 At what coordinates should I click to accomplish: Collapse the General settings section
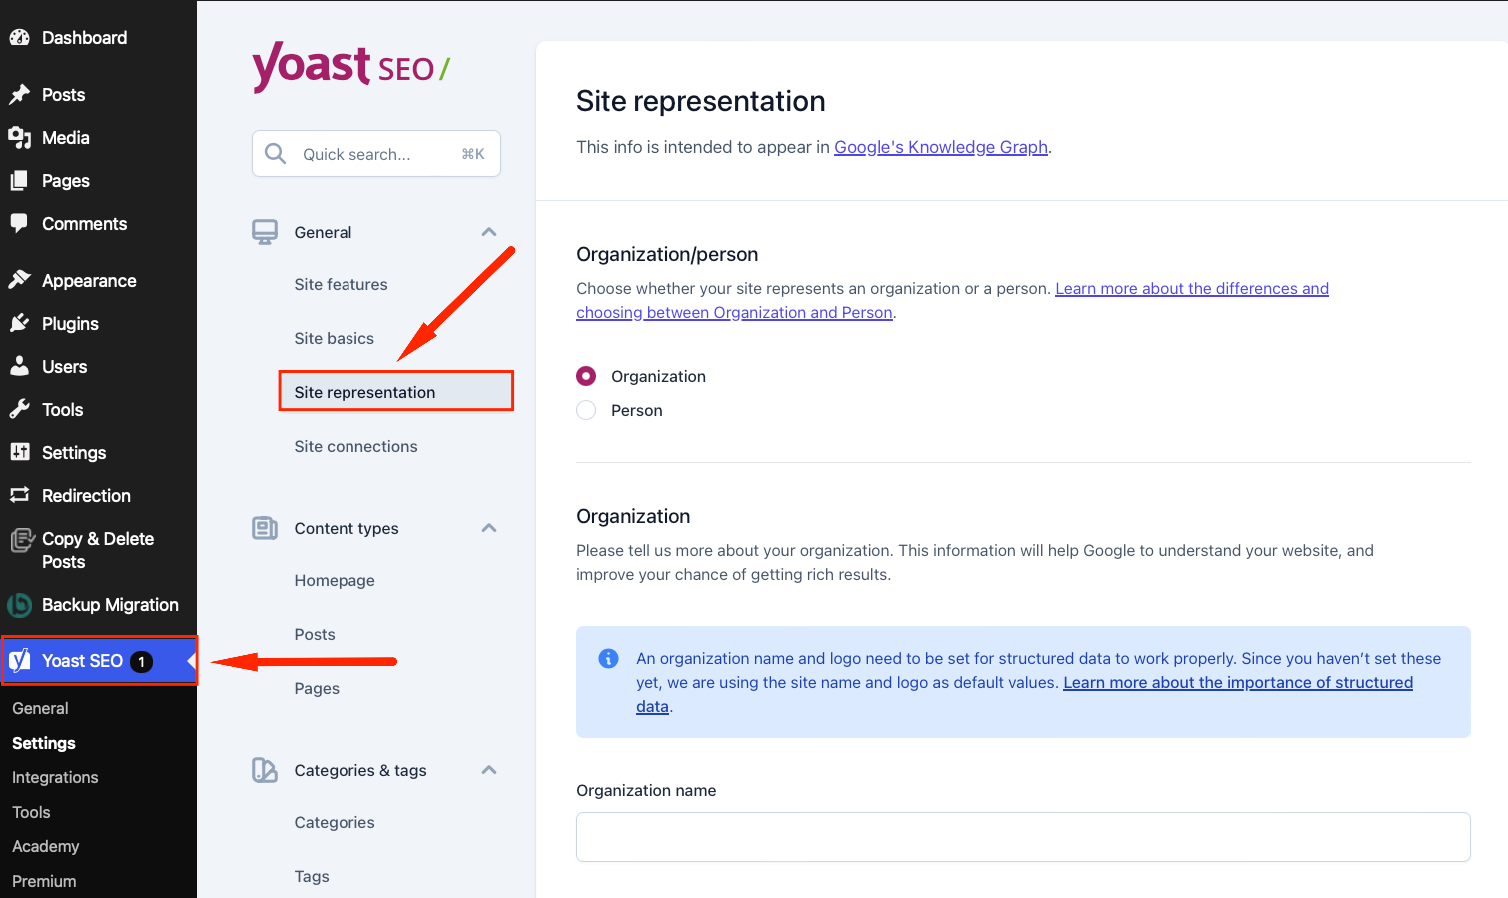click(489, 231)
